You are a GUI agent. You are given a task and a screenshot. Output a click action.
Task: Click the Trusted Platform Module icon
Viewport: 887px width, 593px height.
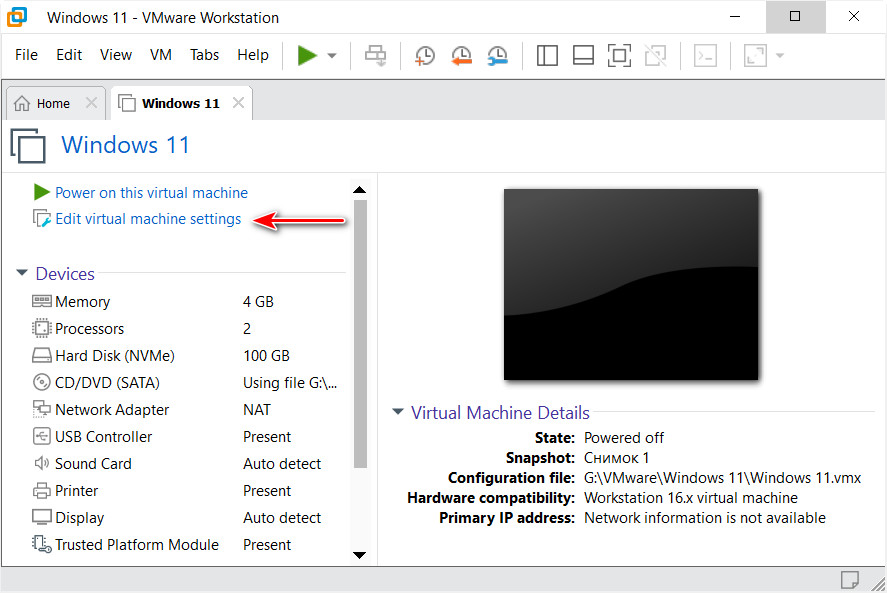[x=42, y=544]
